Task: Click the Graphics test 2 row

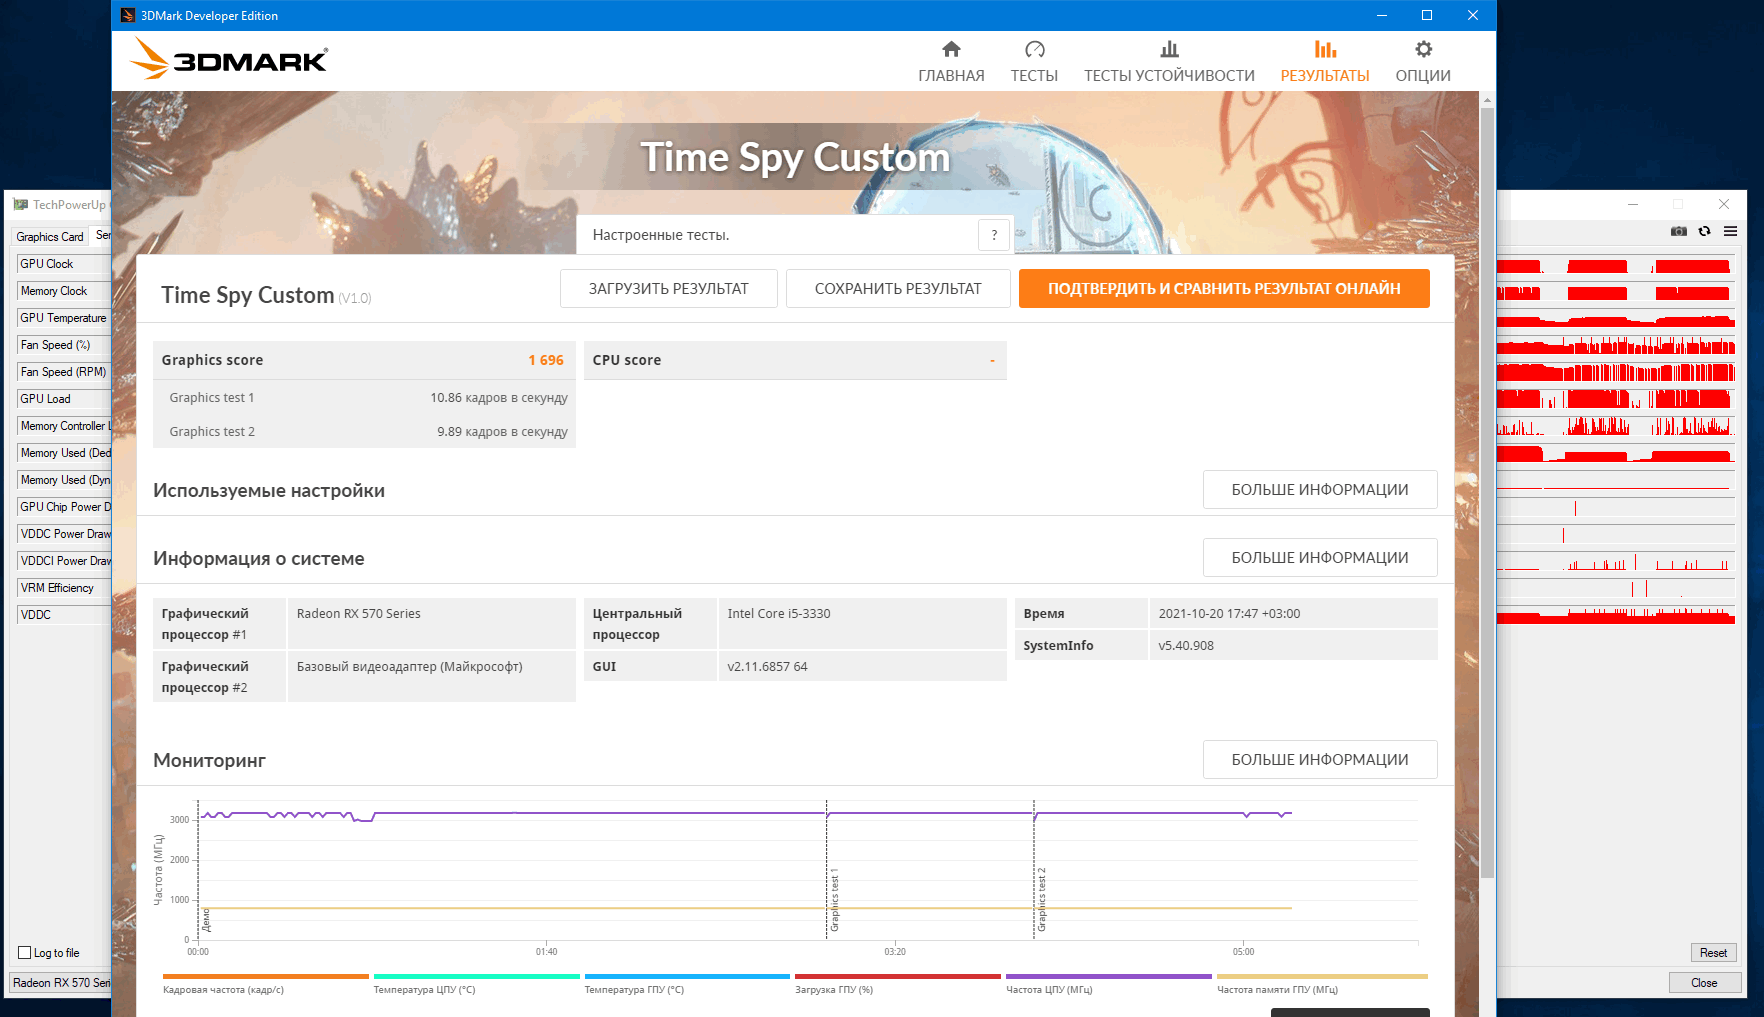Action: [364, 431]
